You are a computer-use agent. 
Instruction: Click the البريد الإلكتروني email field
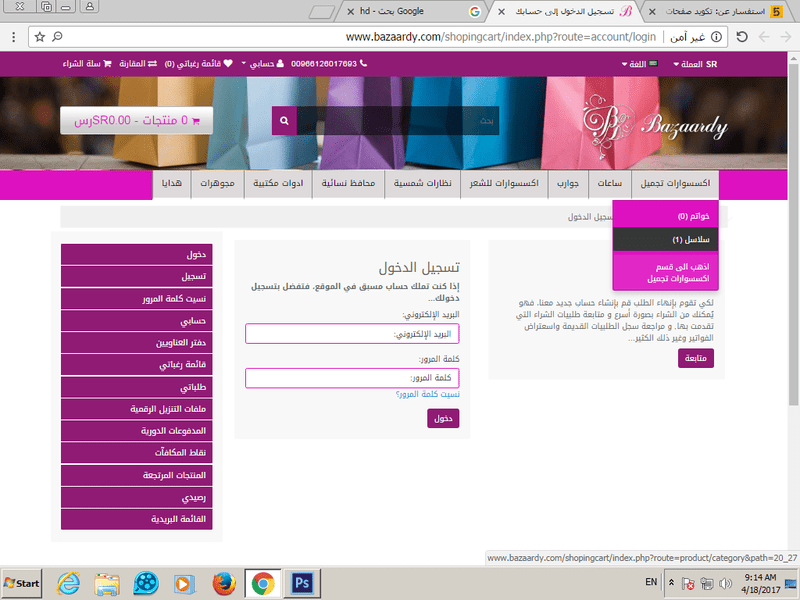pyautogui.click(x=352, y=334)
